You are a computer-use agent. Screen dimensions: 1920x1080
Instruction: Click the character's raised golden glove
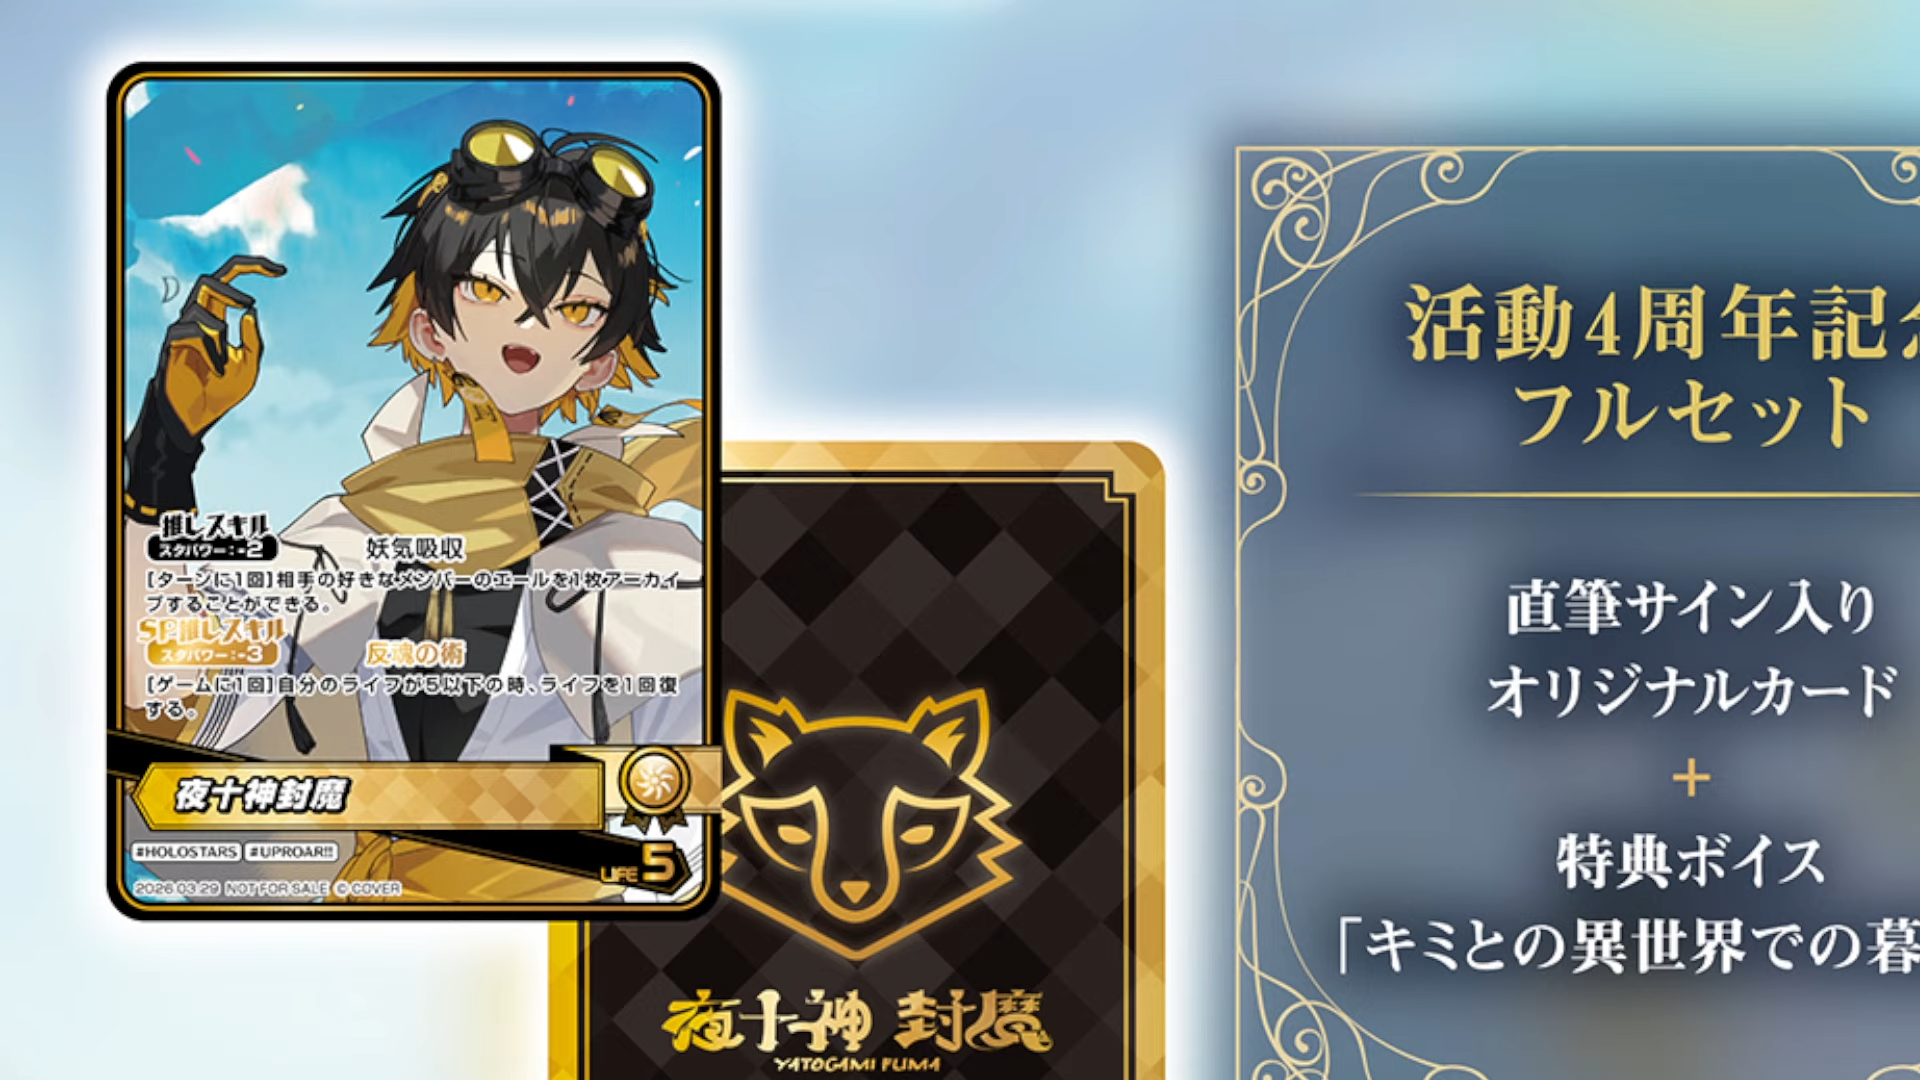coord(215,340)
